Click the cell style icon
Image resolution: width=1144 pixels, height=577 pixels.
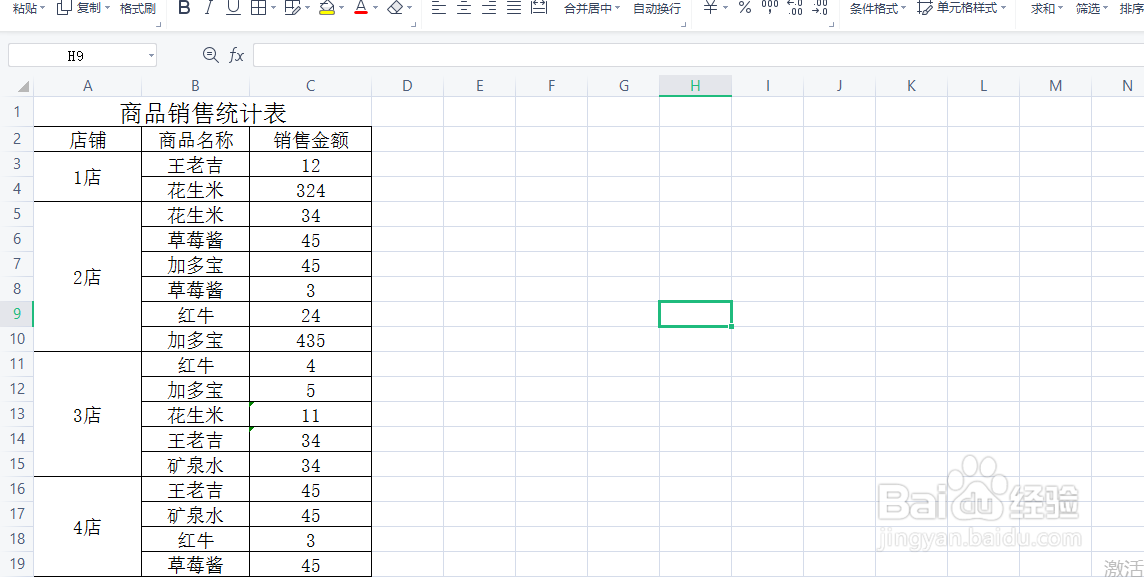pos(925,9)
